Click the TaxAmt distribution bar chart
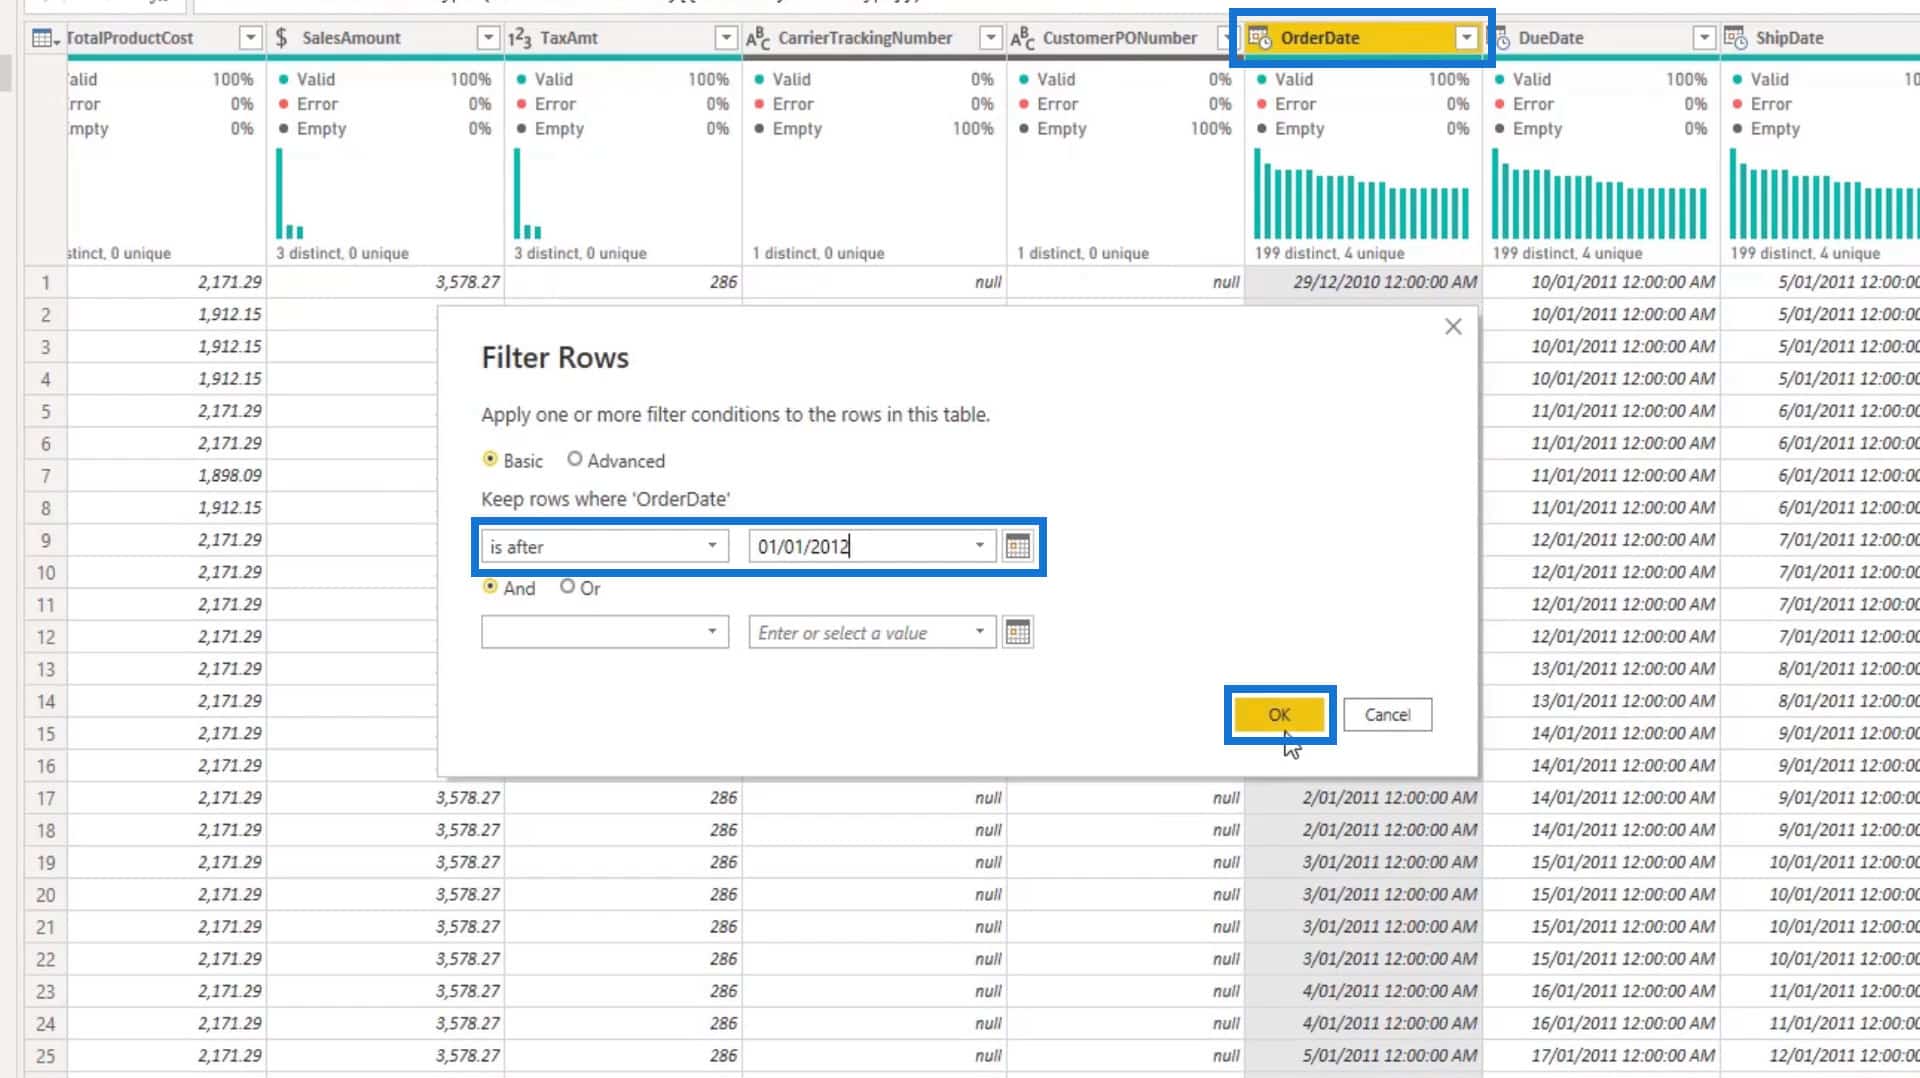Image resolution: width=1920 pixels, height=1078 pixels. [x=528, y=194]
